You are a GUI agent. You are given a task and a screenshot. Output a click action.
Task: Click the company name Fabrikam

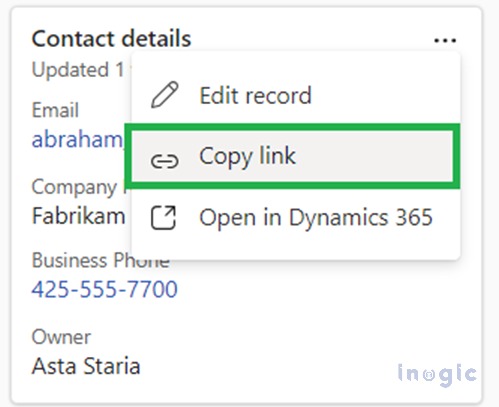[78, 216]
